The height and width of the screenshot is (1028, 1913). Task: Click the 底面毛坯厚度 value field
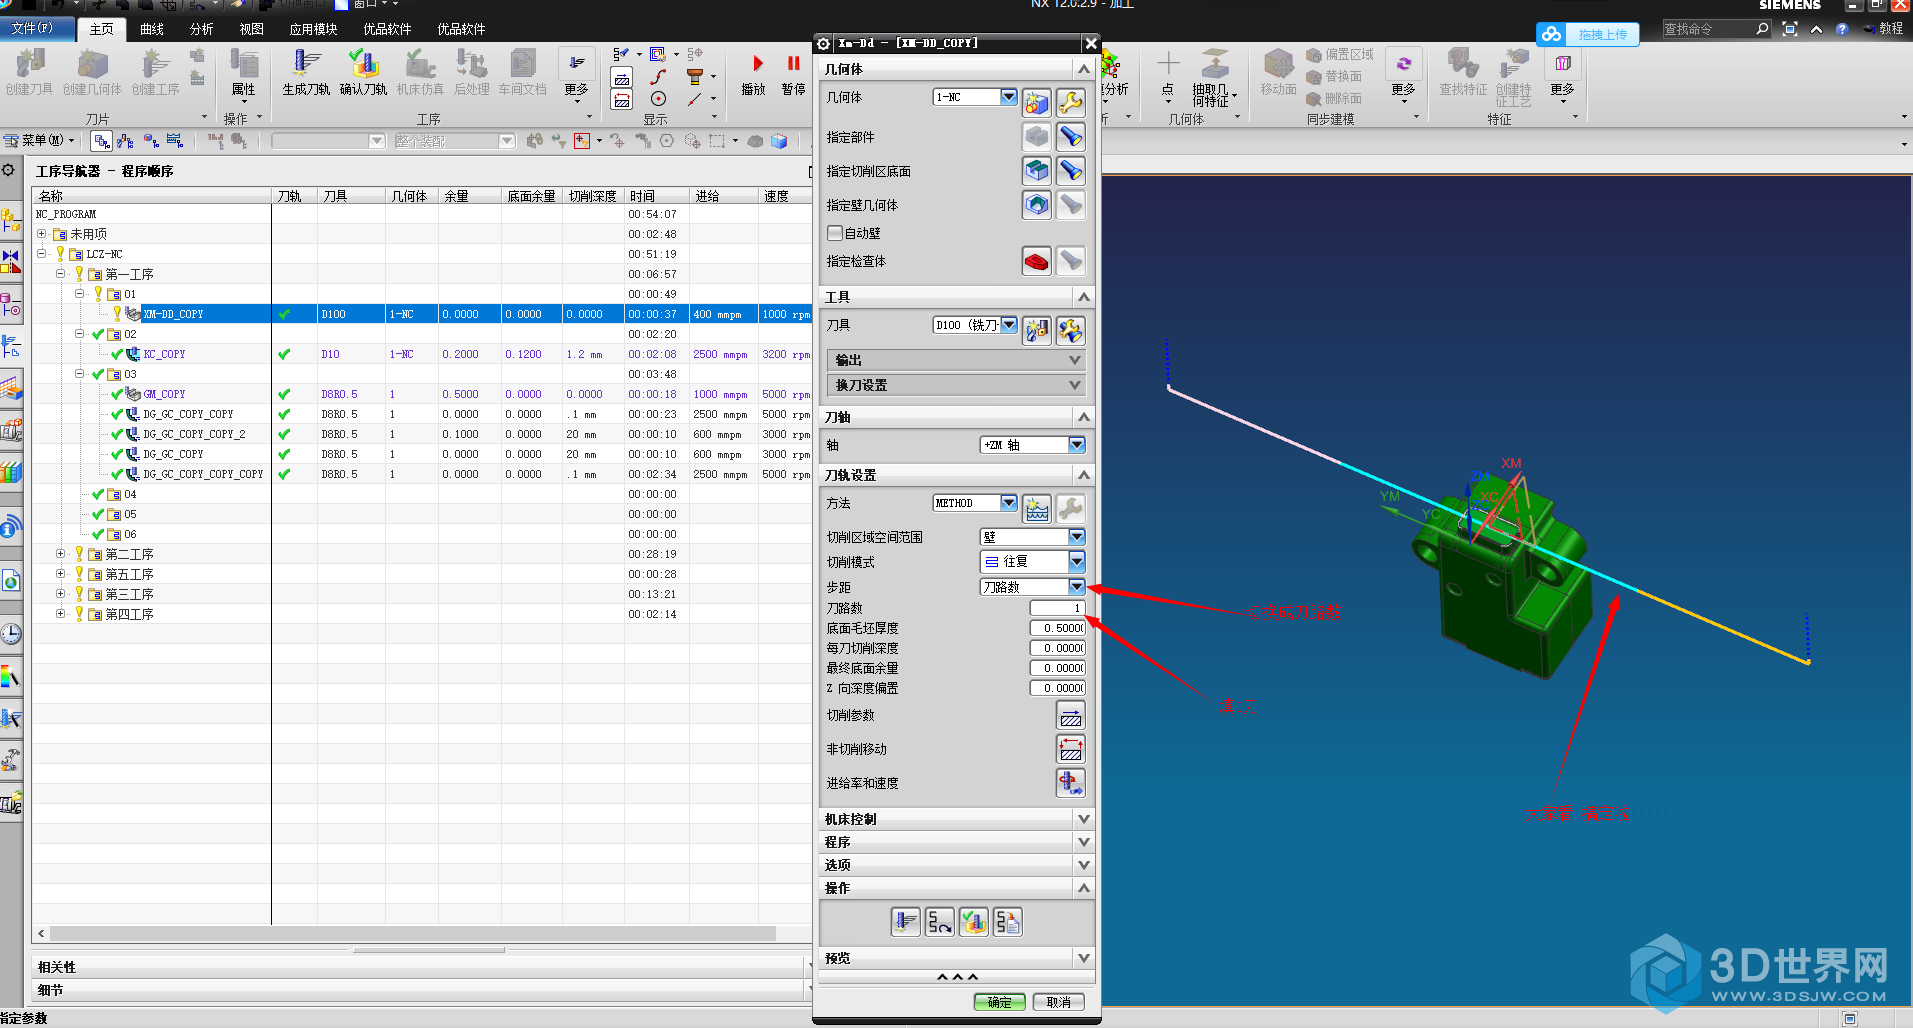coord(1058,628)
